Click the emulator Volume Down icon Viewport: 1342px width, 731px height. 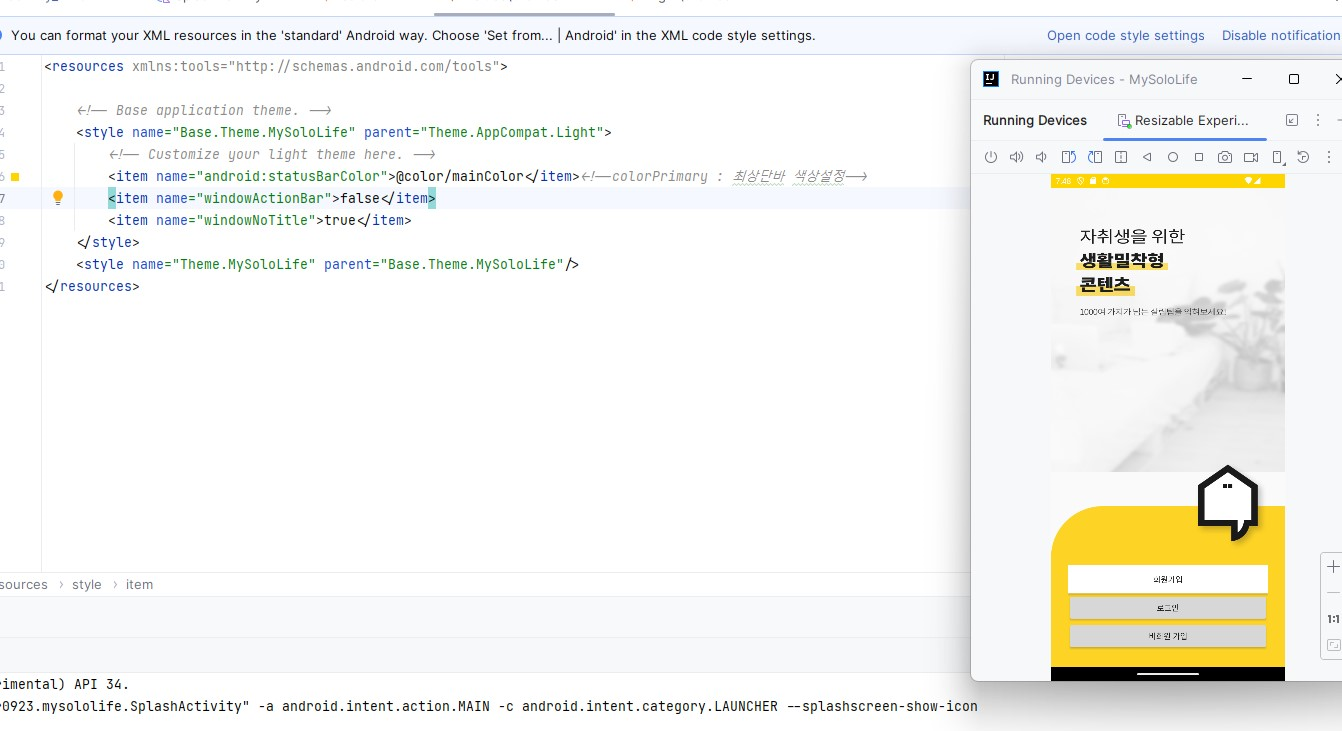click(1041, 157)
